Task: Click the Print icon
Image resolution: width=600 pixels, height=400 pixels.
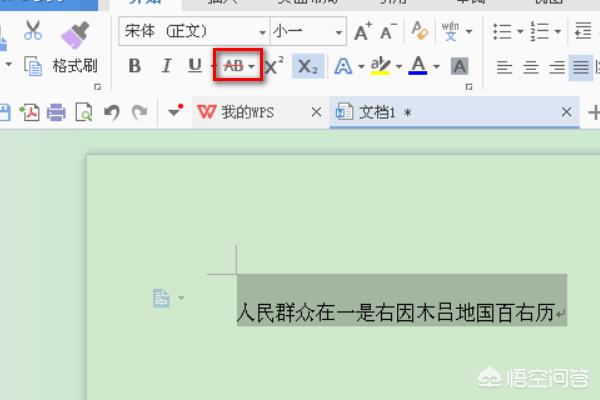Action: click(56, 113)
